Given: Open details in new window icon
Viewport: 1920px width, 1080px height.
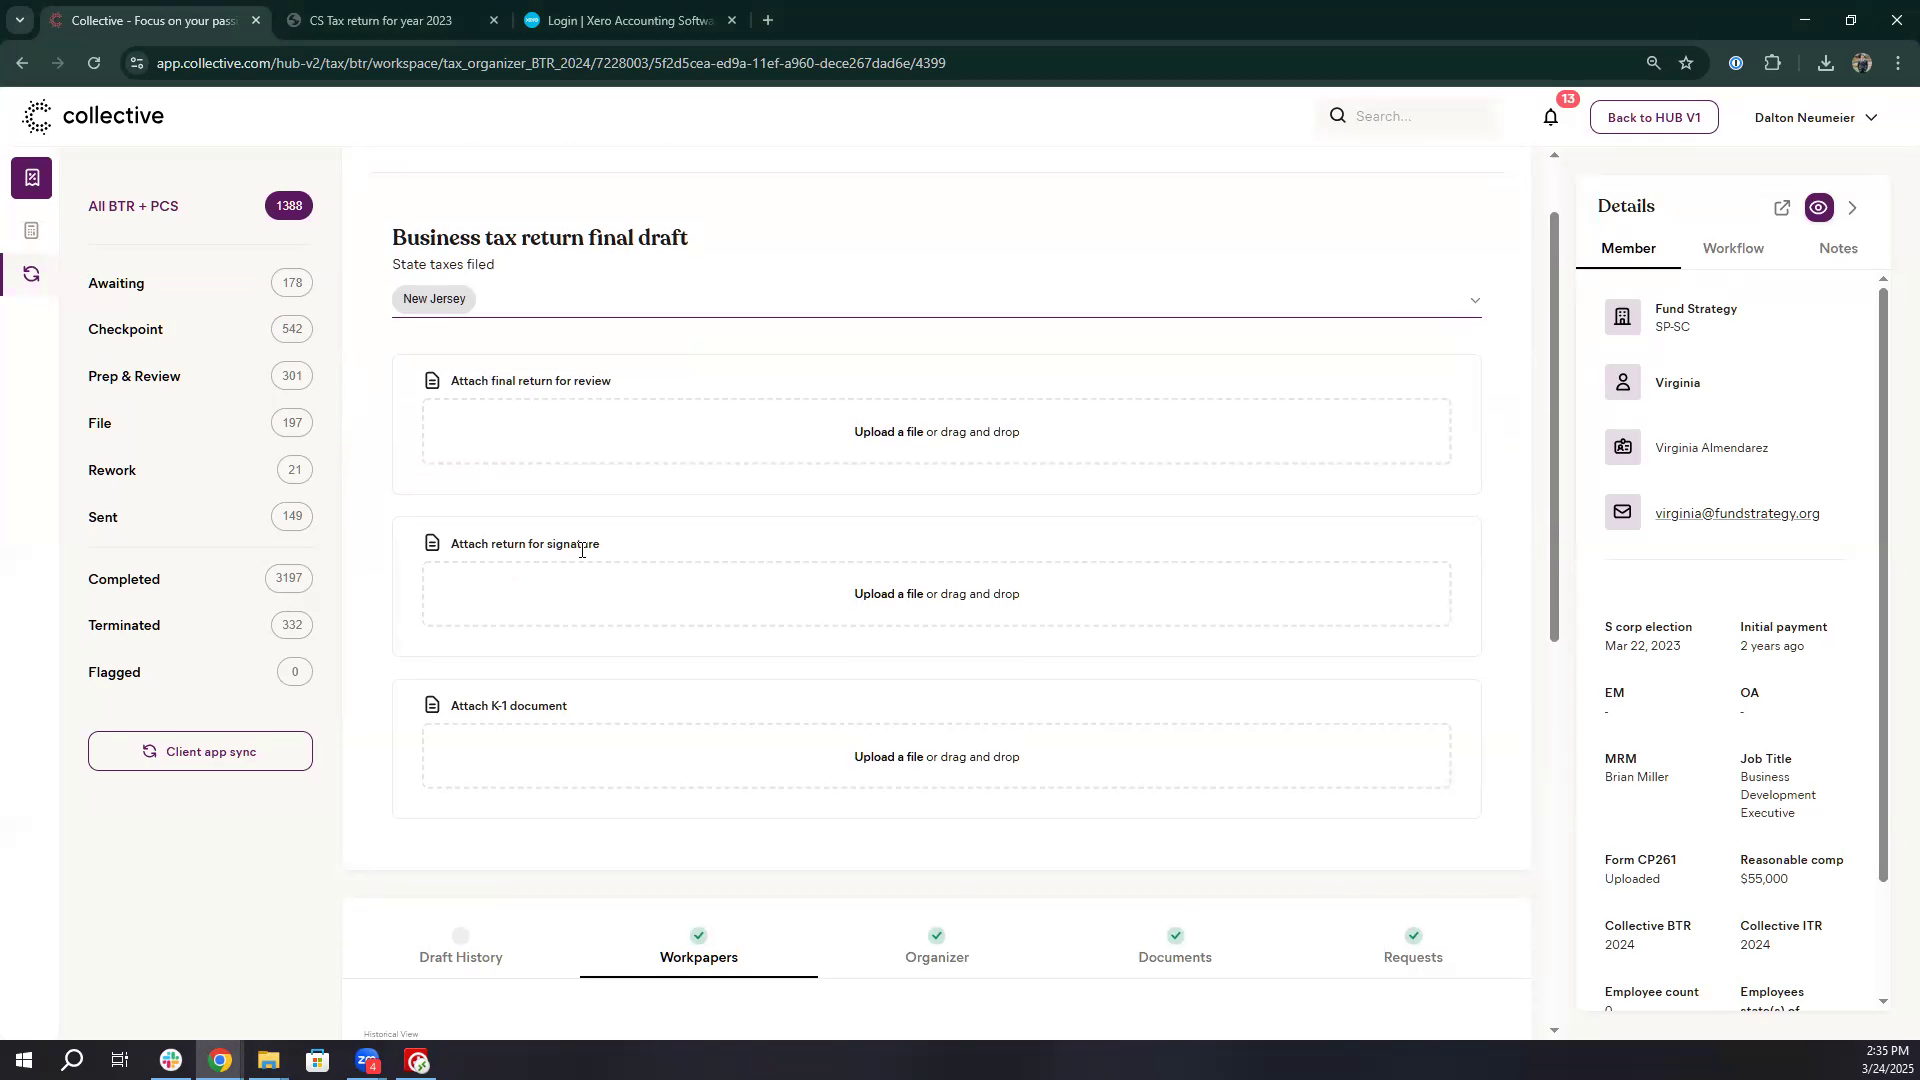Looking at the screenshot, I should [1782, 208].
